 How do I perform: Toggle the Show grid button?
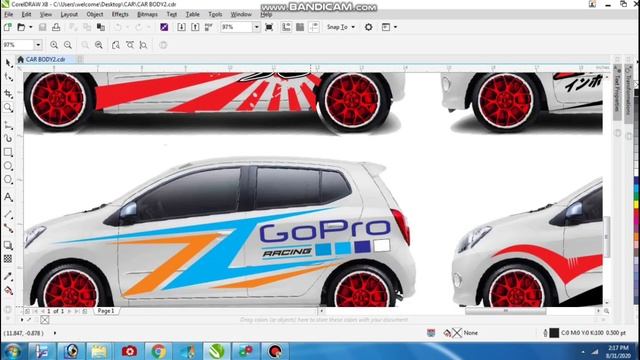(300, 27)
